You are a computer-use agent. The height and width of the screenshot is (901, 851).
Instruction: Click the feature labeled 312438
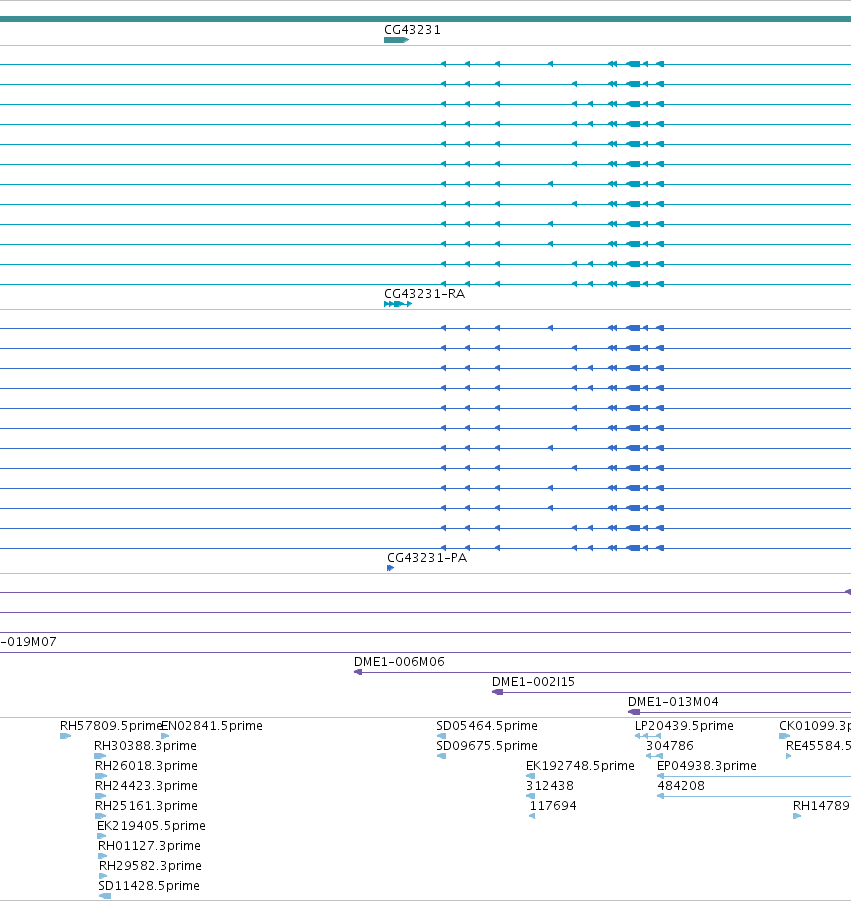[549, 786]
